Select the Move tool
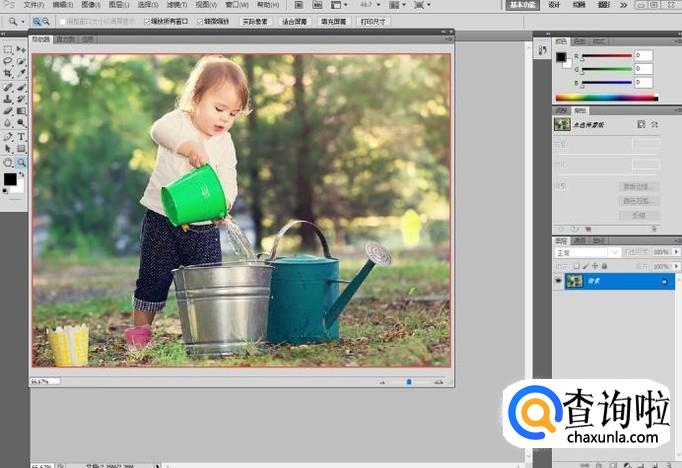This screenshot has height=468, width=682. pos(21,49)
